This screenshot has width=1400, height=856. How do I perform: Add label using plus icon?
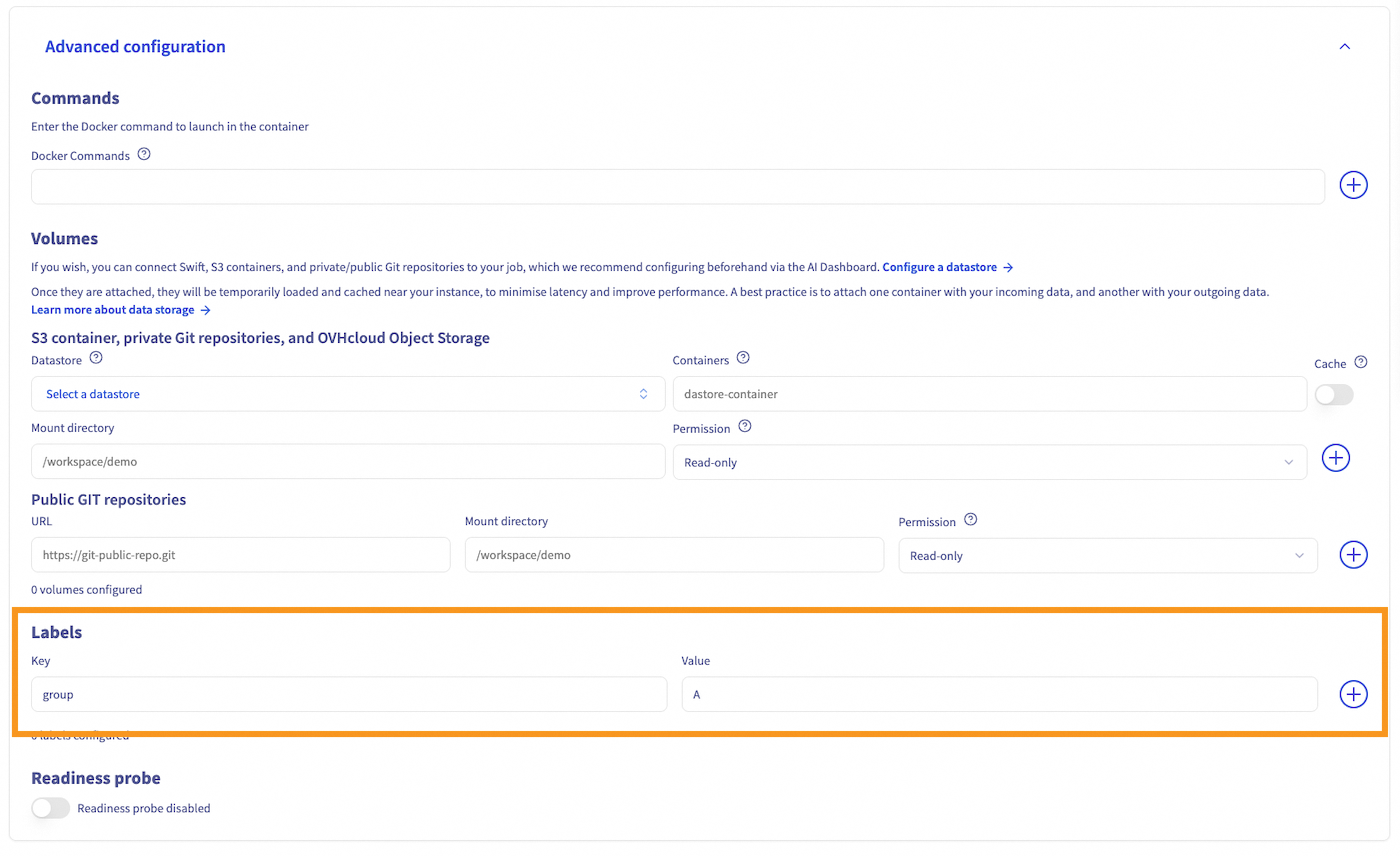pyautogui.click(x=1353, y=694)
